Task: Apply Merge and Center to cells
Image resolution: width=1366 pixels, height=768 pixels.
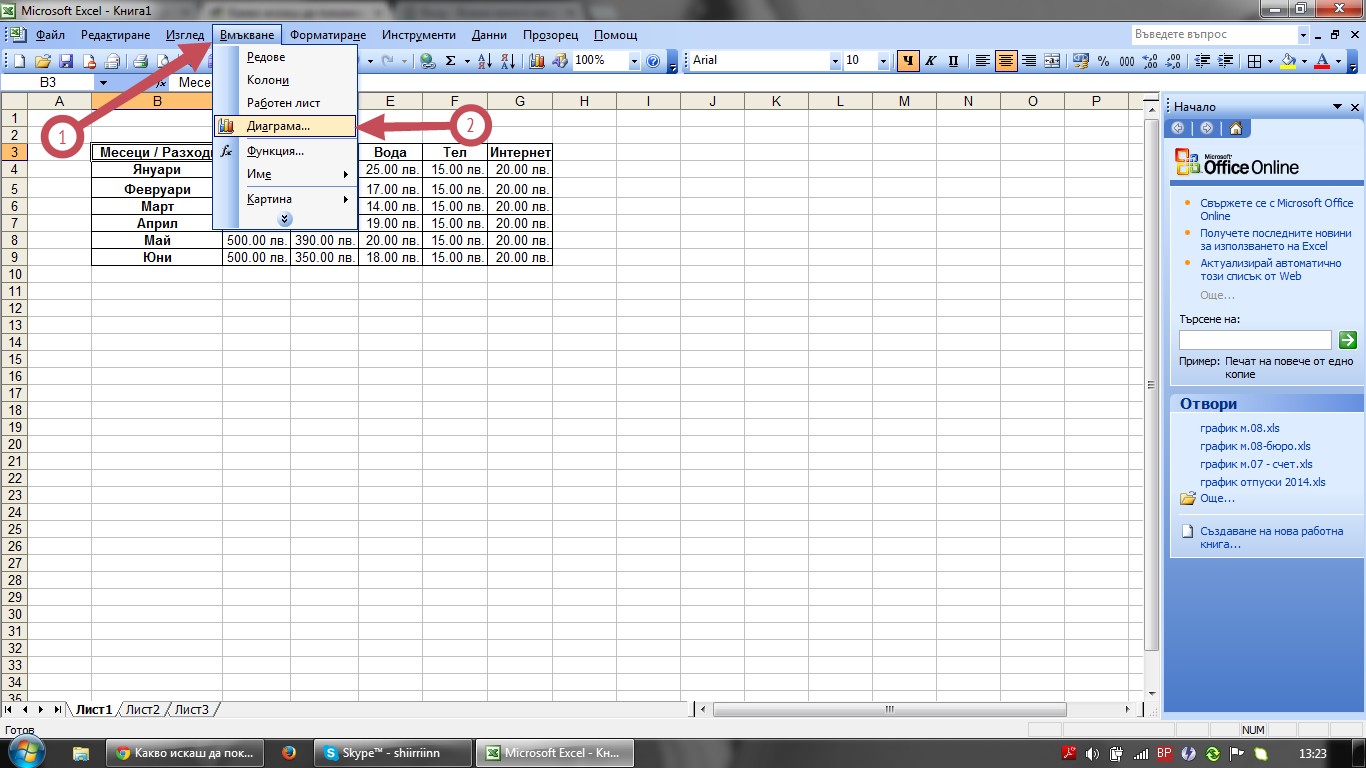Action: click(1052, 61)
